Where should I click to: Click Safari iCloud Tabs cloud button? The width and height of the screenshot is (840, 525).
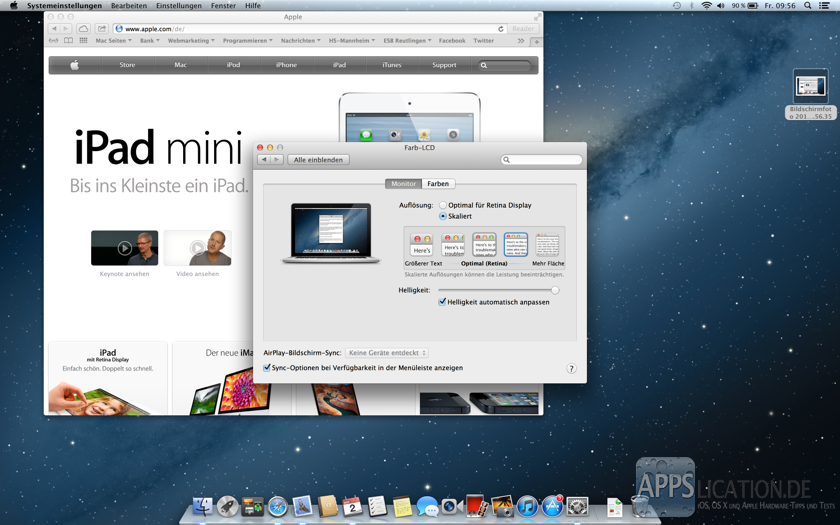tap(83, 29)
